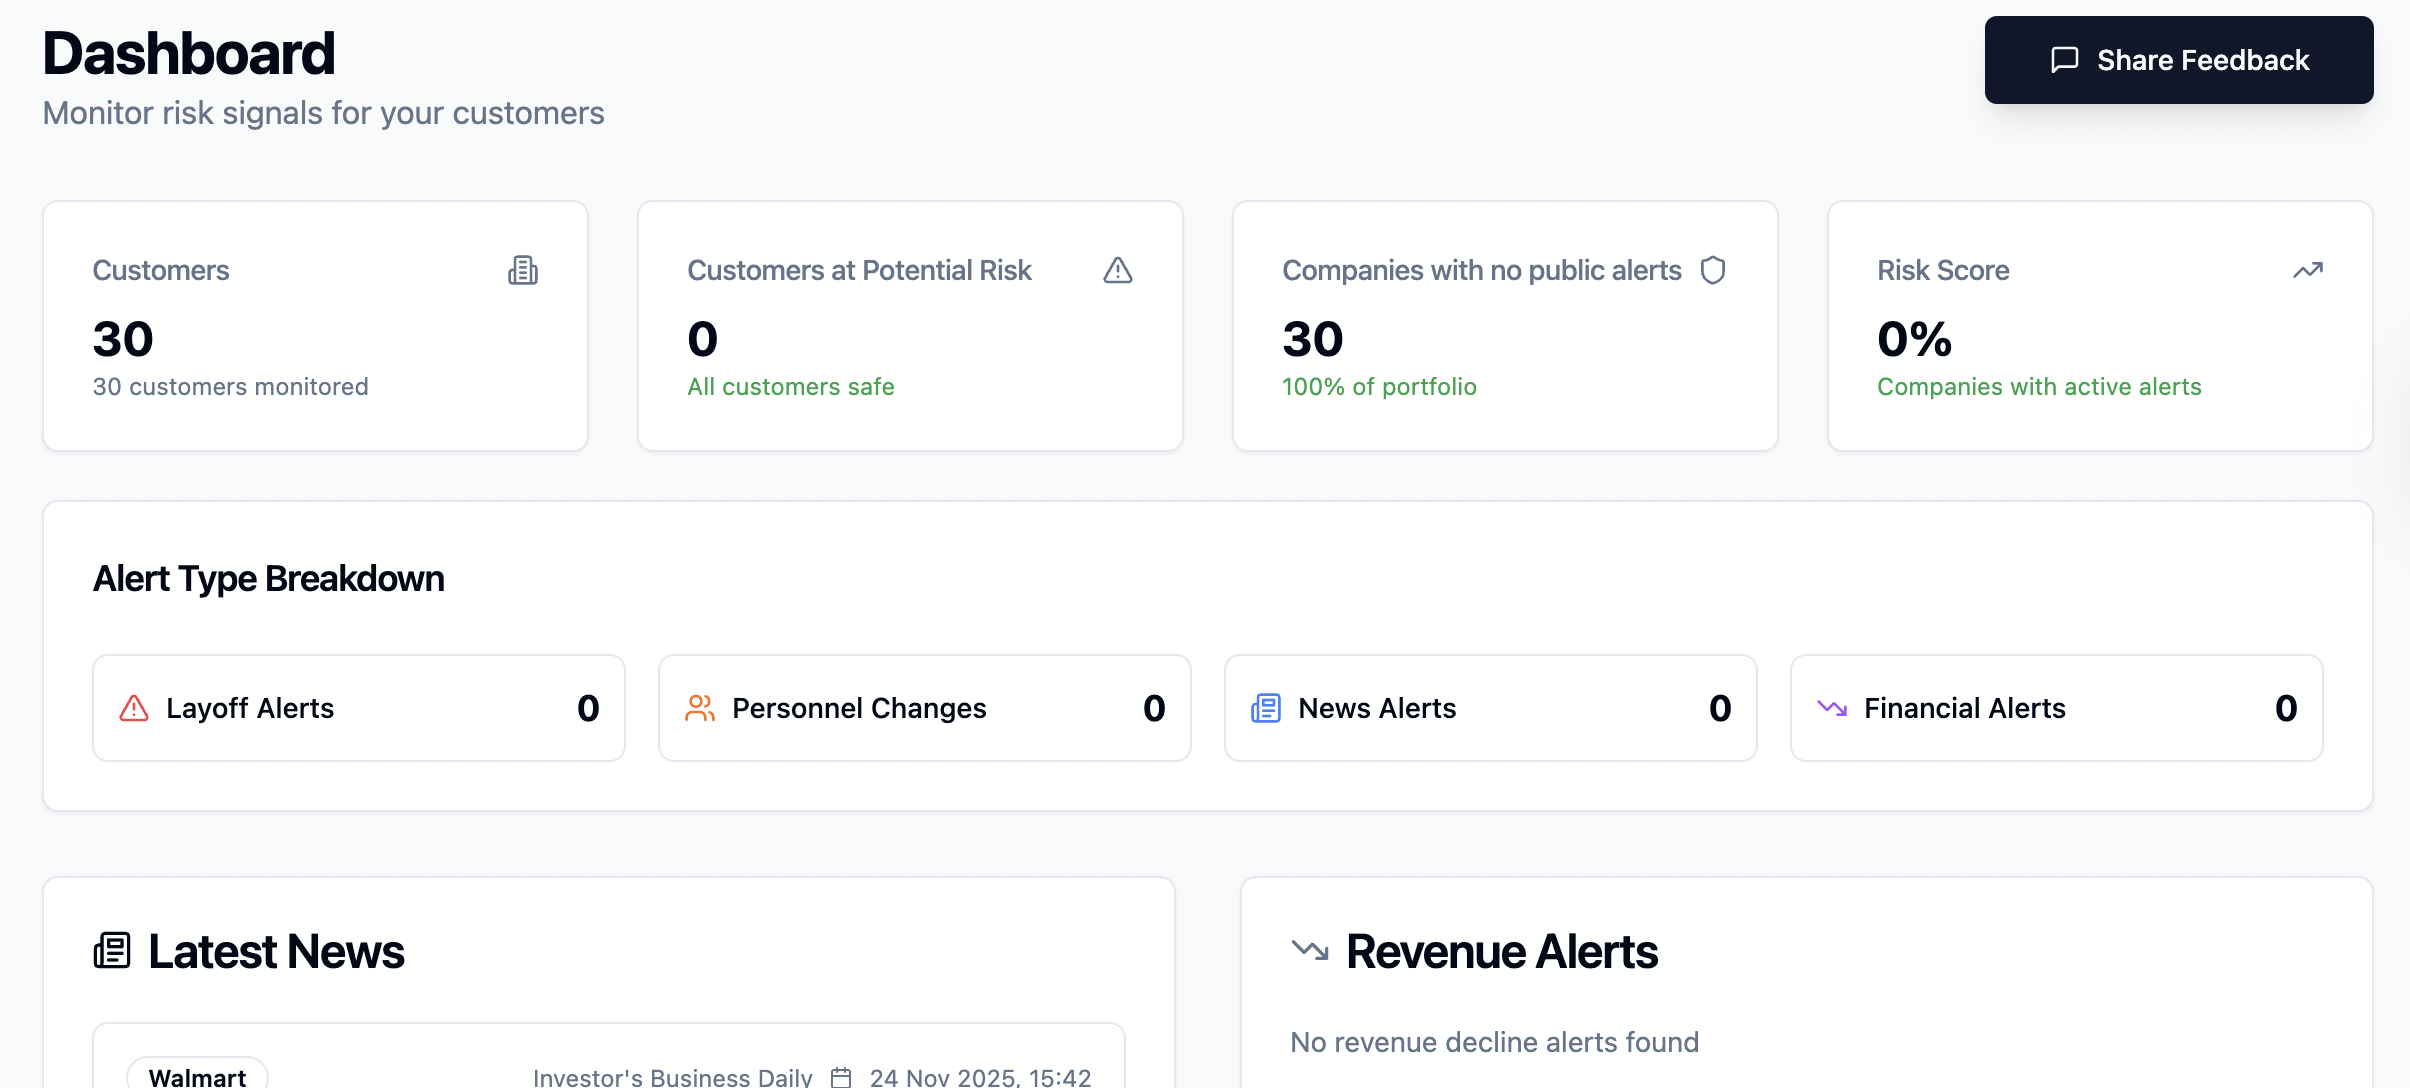This screenshot has height=1088, width=2410.
Task: Select the Walmart company tag
Action: click(x=196, y=1076)
